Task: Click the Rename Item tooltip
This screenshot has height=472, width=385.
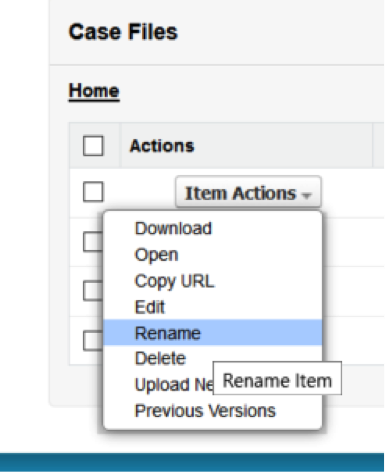Action: pyautogui.click(x=277, y=378)
